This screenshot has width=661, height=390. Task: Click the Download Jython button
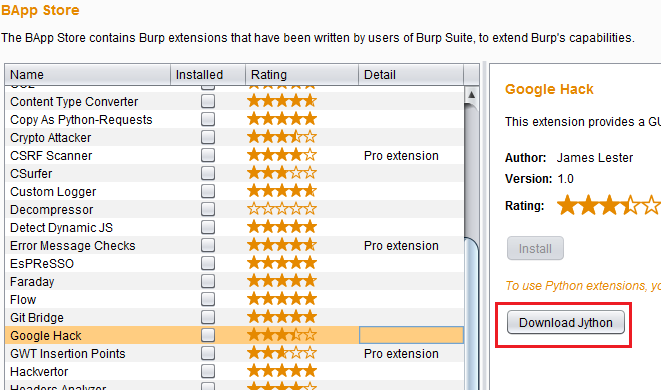(x=565, y=323)
